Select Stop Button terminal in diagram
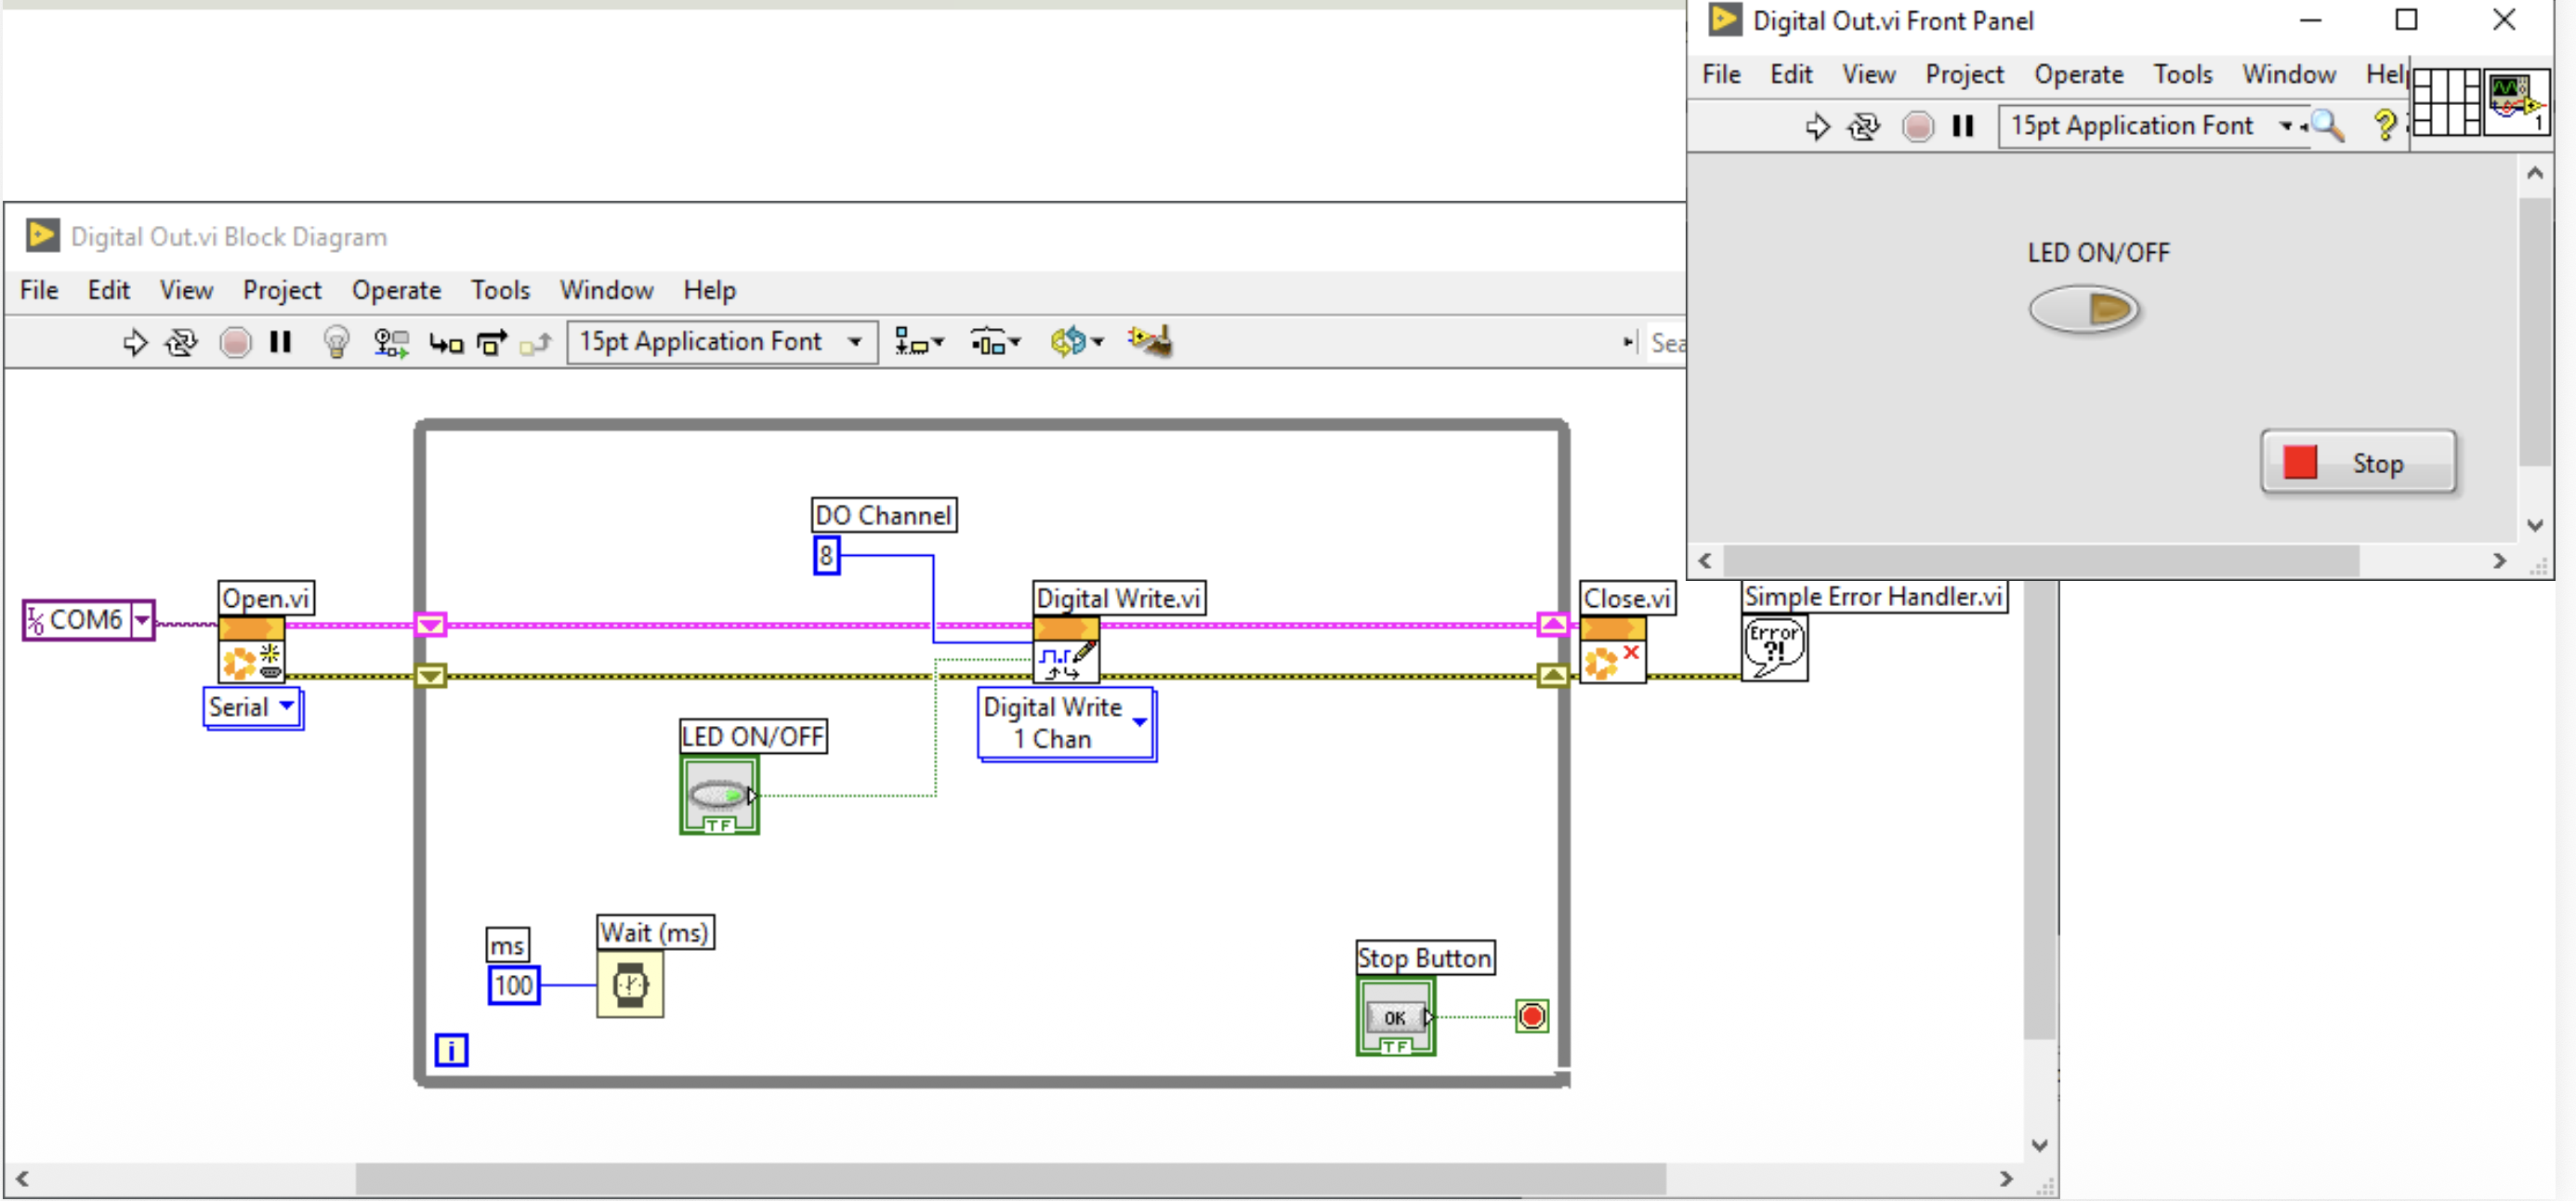The image size is (2576, 1201). [x=1395, y=1017]
